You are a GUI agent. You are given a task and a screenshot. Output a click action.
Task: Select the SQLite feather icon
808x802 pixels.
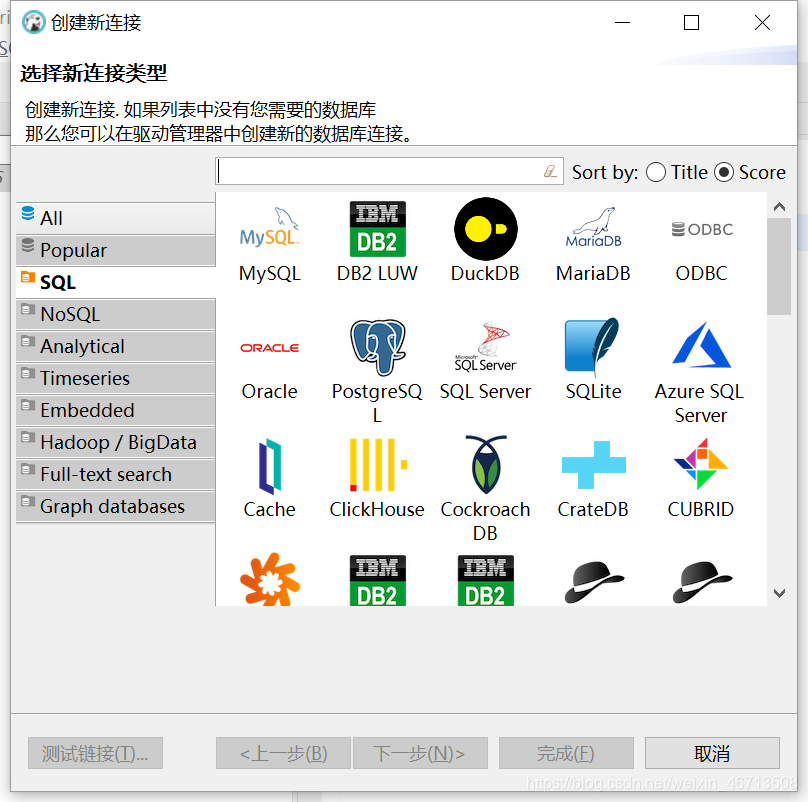coord(594,347)
